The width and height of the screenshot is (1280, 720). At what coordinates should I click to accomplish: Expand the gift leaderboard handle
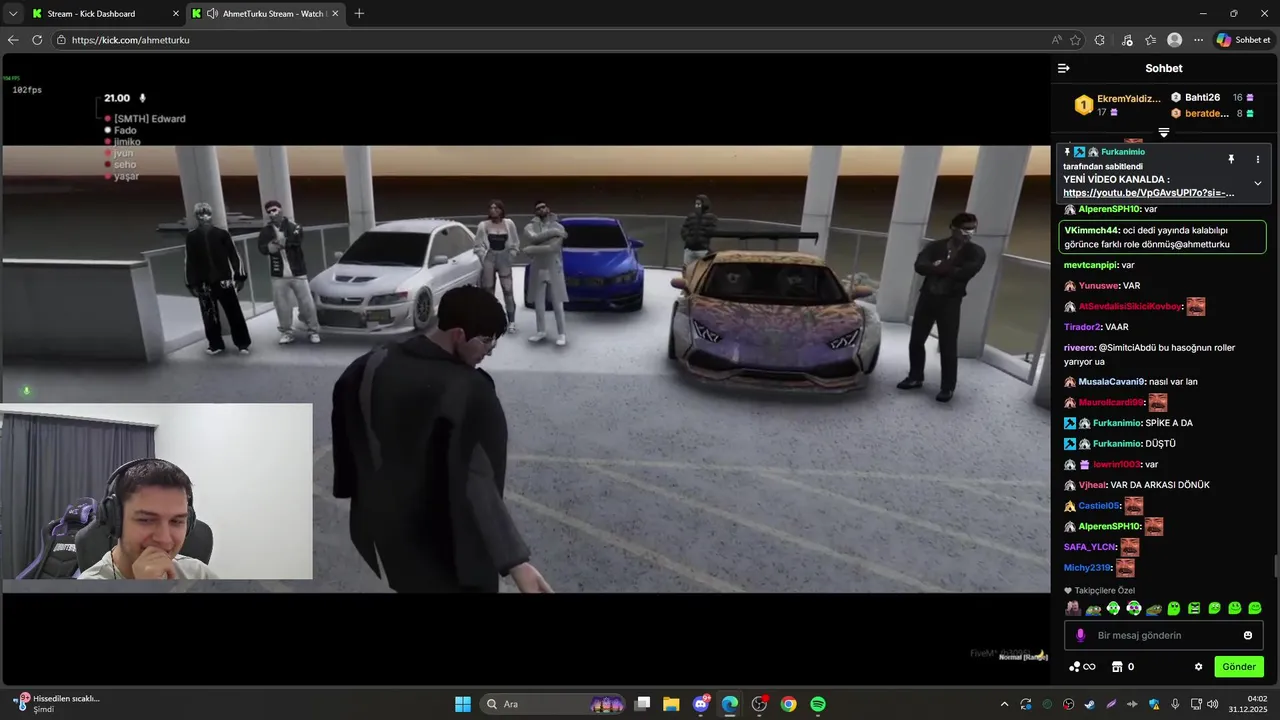(x=1164, y=132)
